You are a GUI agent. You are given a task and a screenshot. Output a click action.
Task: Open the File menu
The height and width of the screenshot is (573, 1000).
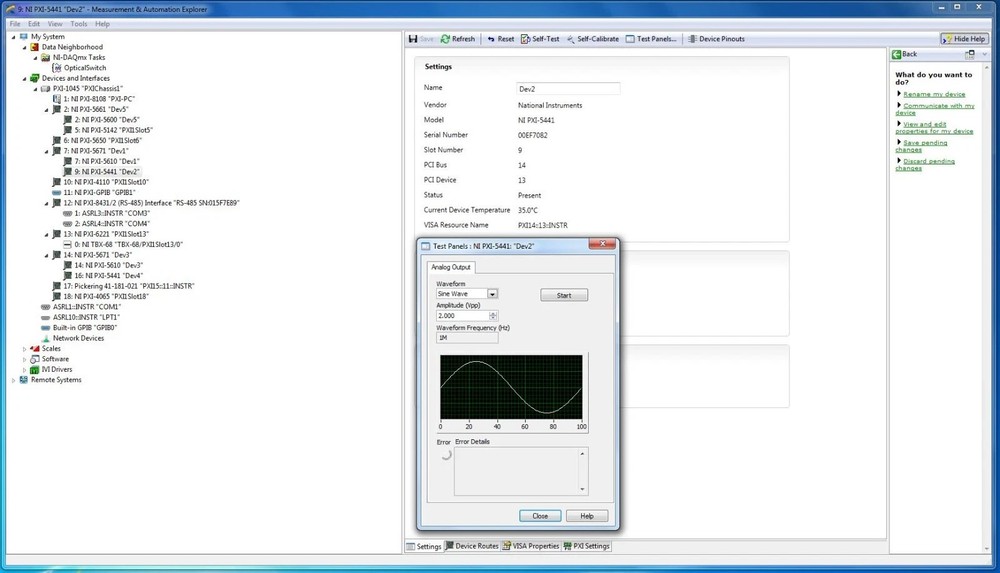(15, 24)
